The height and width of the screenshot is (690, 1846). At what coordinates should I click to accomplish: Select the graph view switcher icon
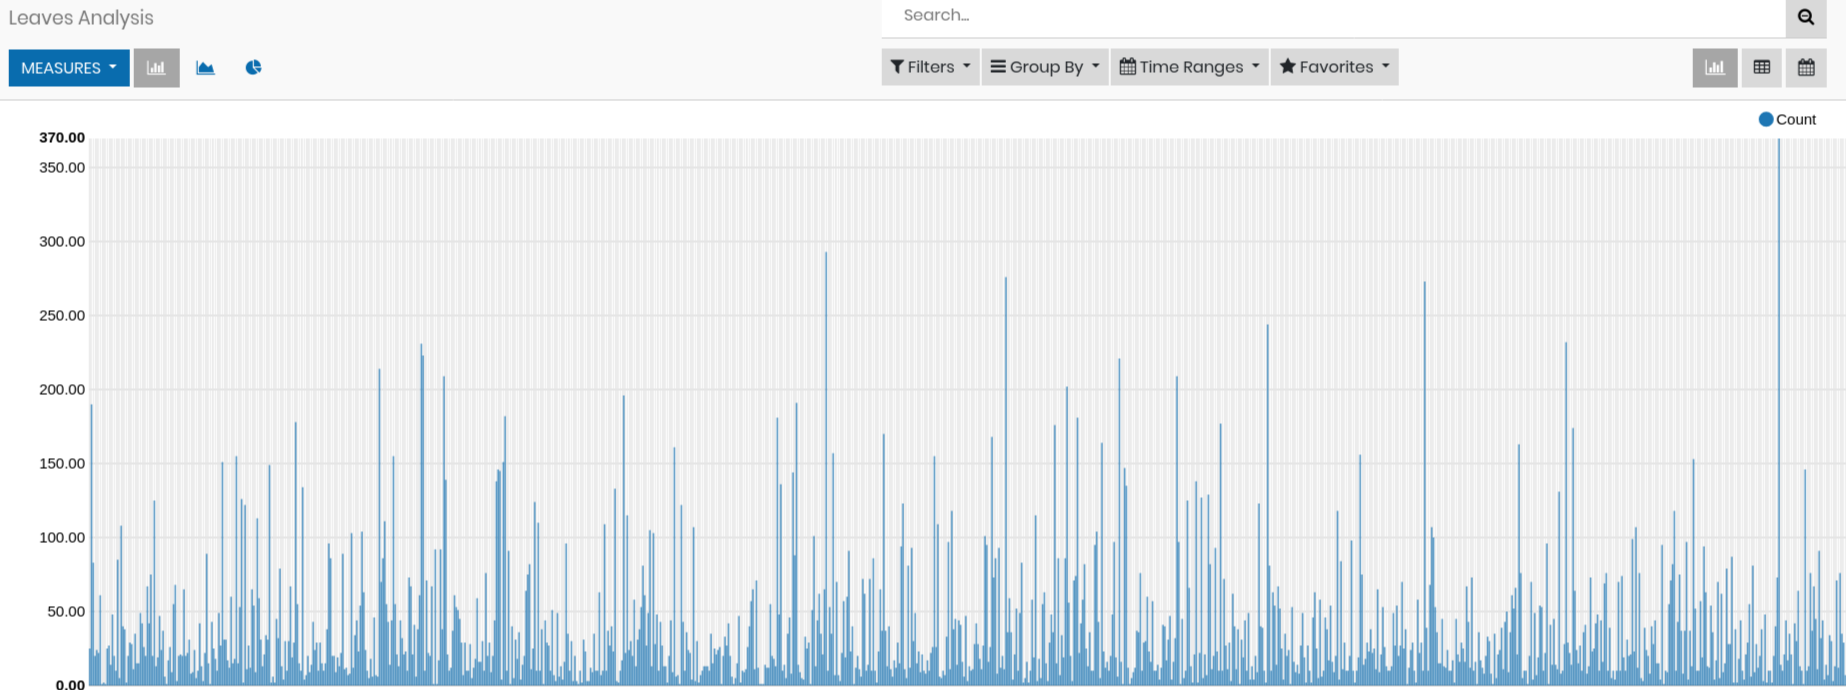pyautogui.click(x=1714, y=68)
